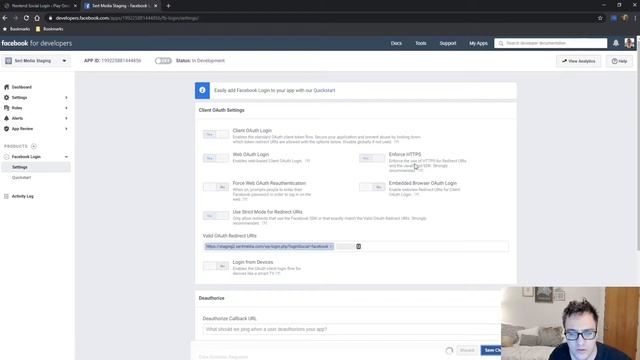Add a product with the plus icon
This screenshot has height=360, width=640.
coord(34,146)
